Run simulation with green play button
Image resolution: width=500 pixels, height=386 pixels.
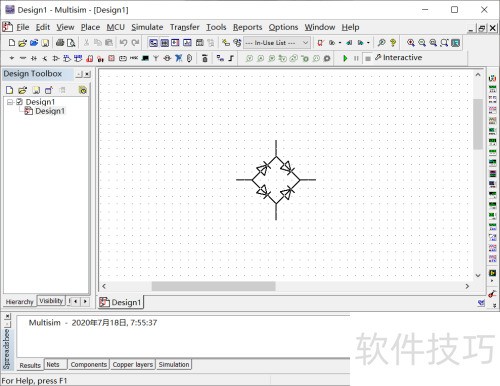[x=345, y=58]
